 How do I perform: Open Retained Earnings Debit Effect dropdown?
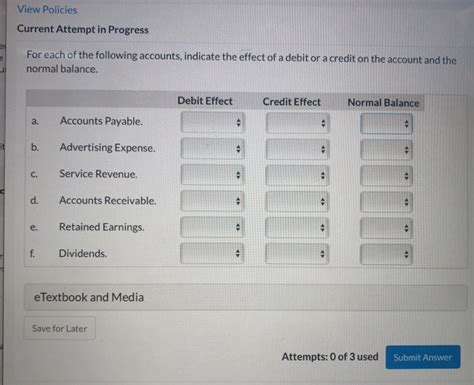[212, 227]
